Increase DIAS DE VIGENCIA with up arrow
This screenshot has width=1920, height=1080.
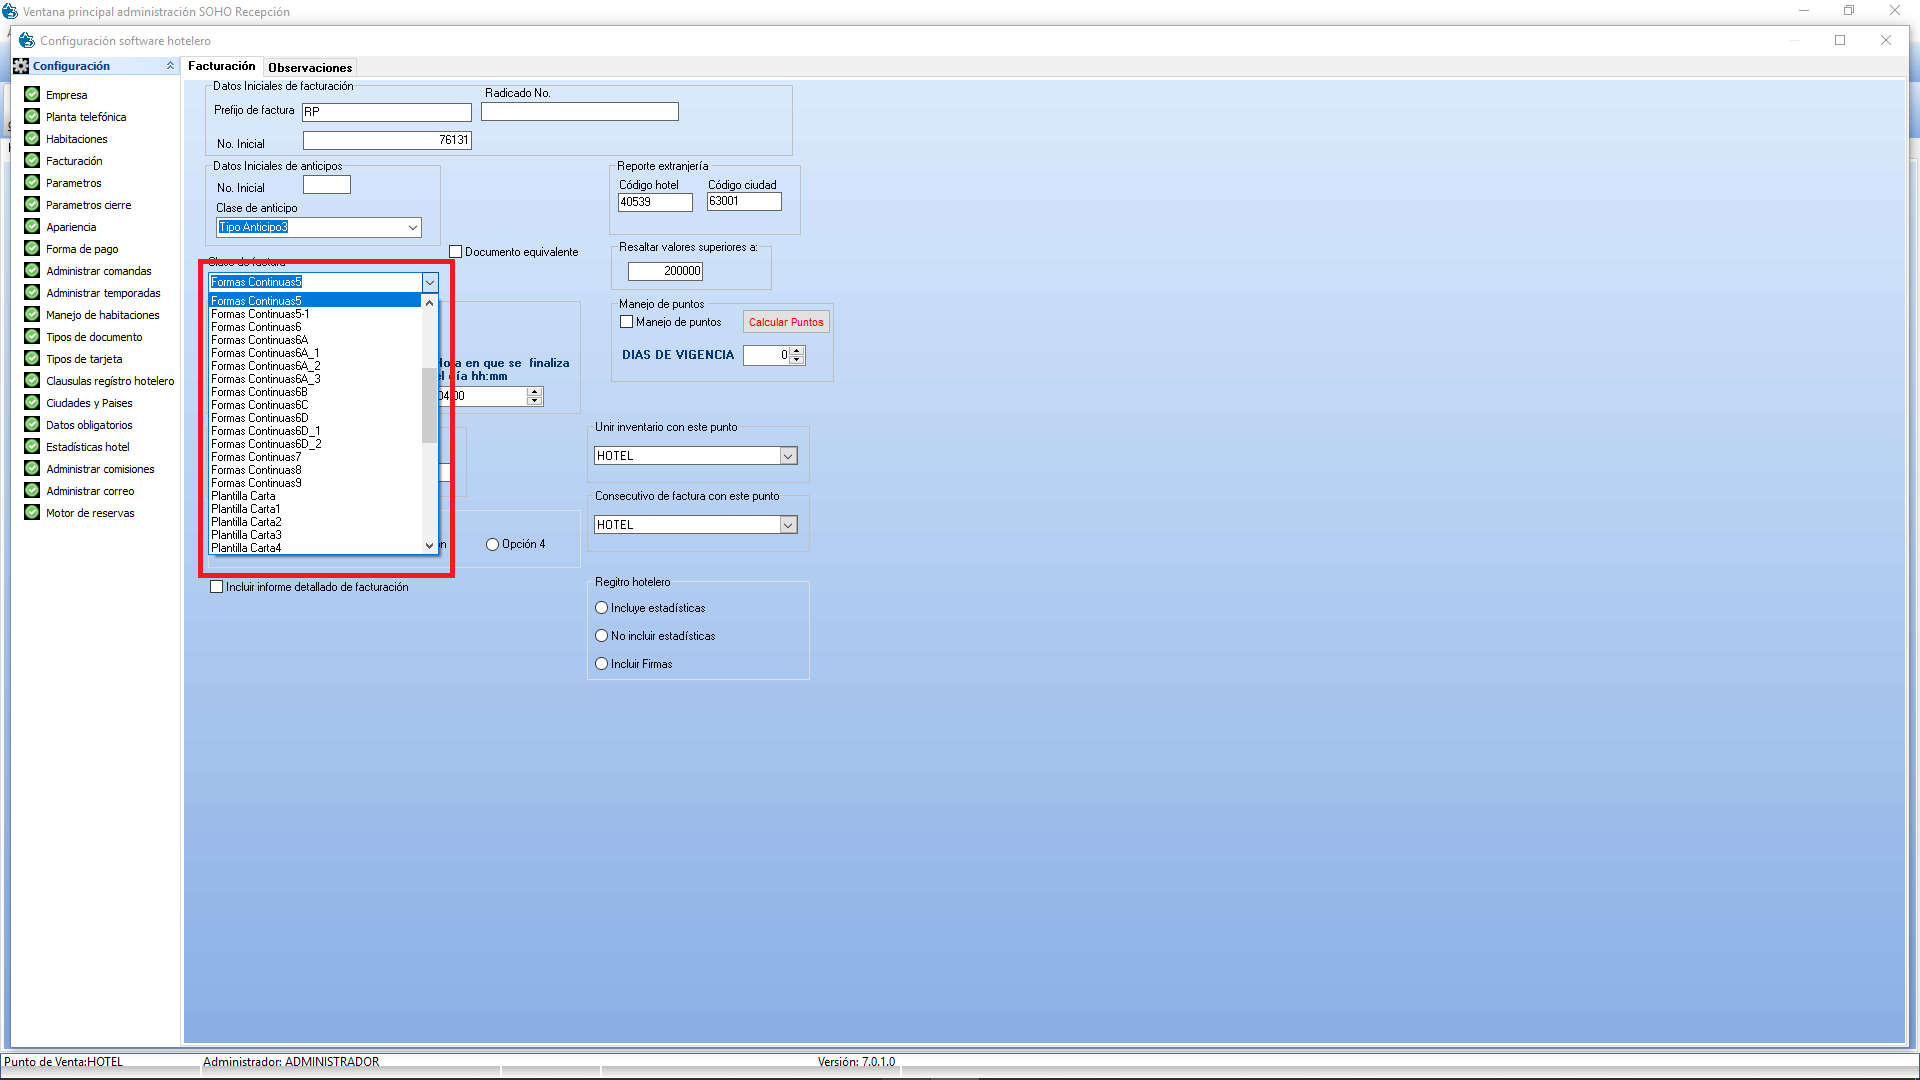pos(797,351)
